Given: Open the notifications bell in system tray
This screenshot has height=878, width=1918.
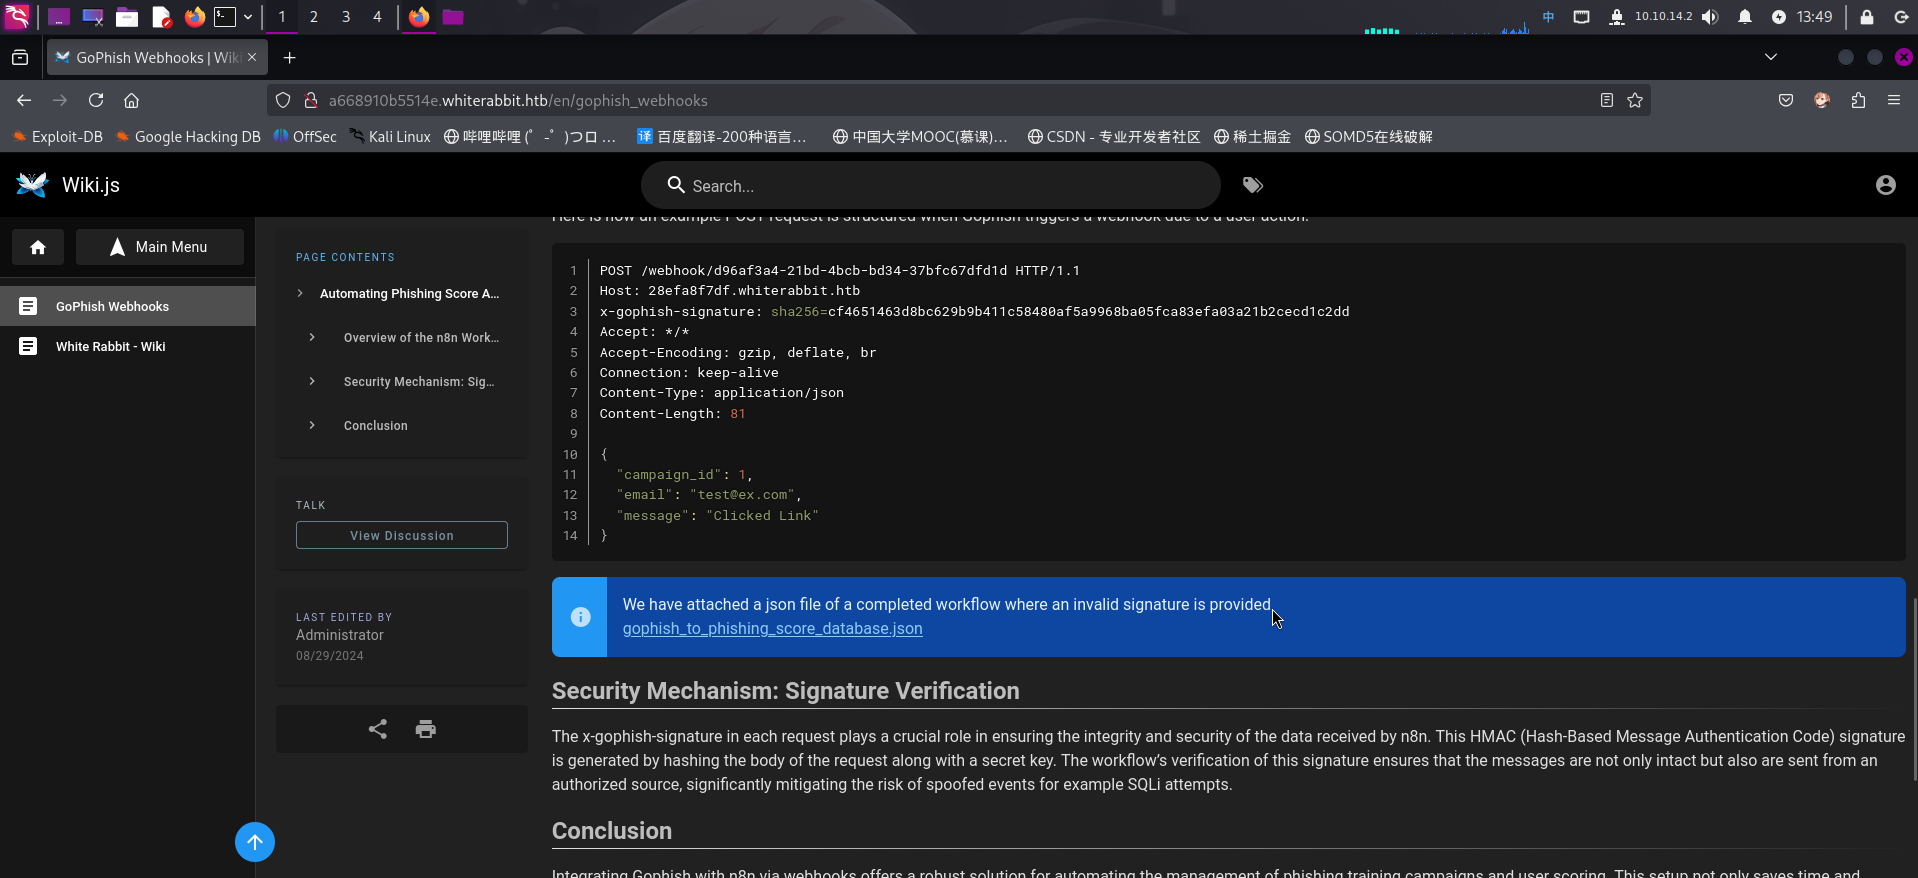Looking at the screenshot, I should click(x=1745, y=17).
